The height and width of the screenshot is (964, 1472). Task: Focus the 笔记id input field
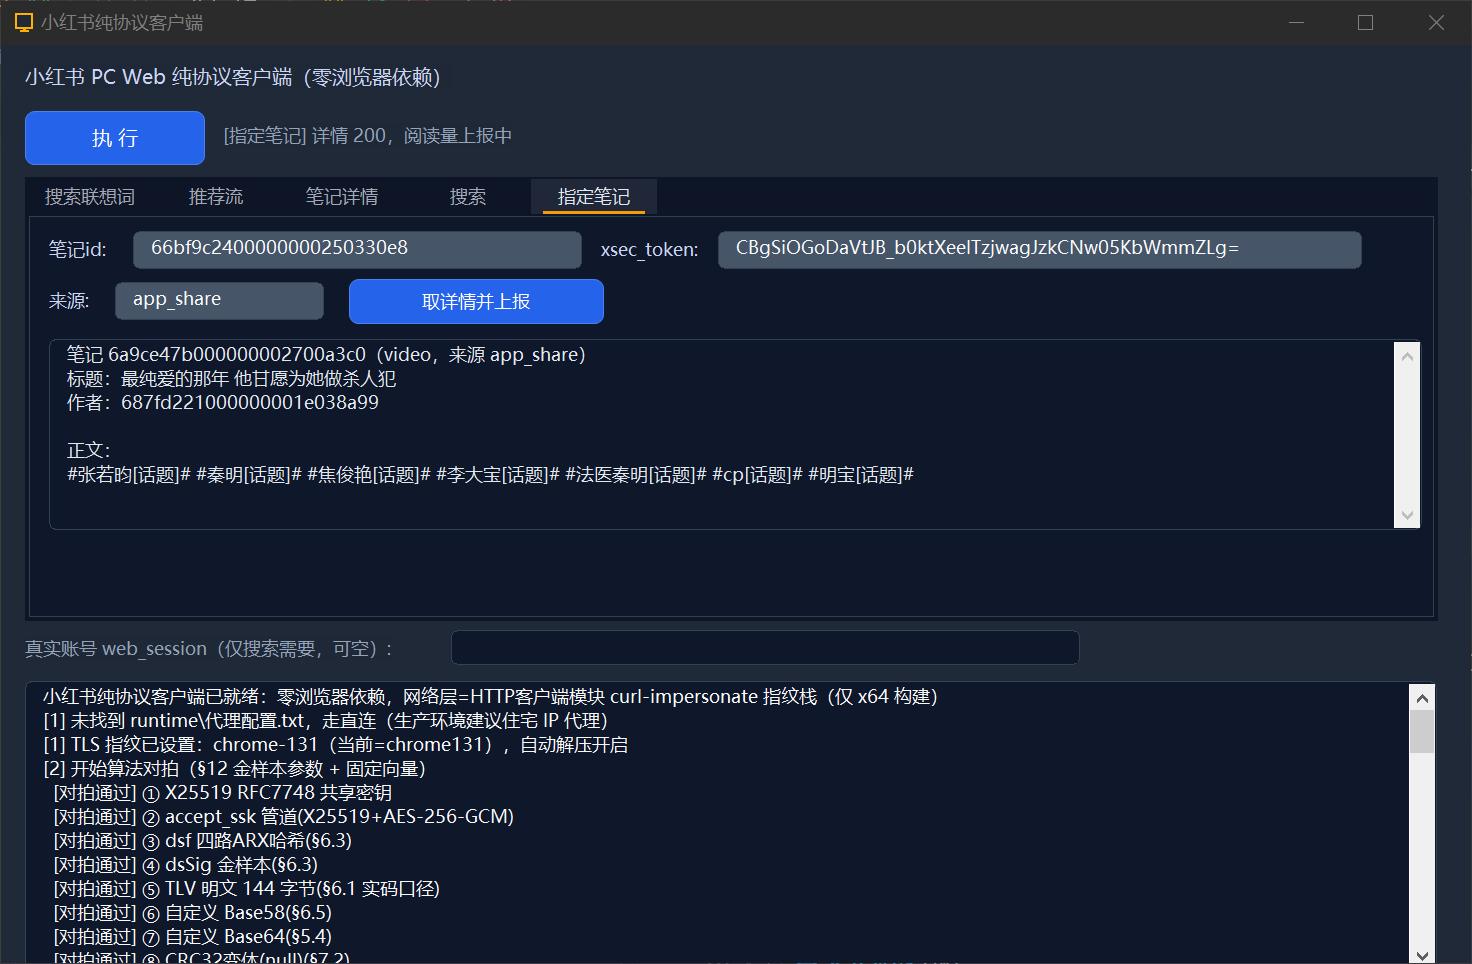(x=357, y=249)
